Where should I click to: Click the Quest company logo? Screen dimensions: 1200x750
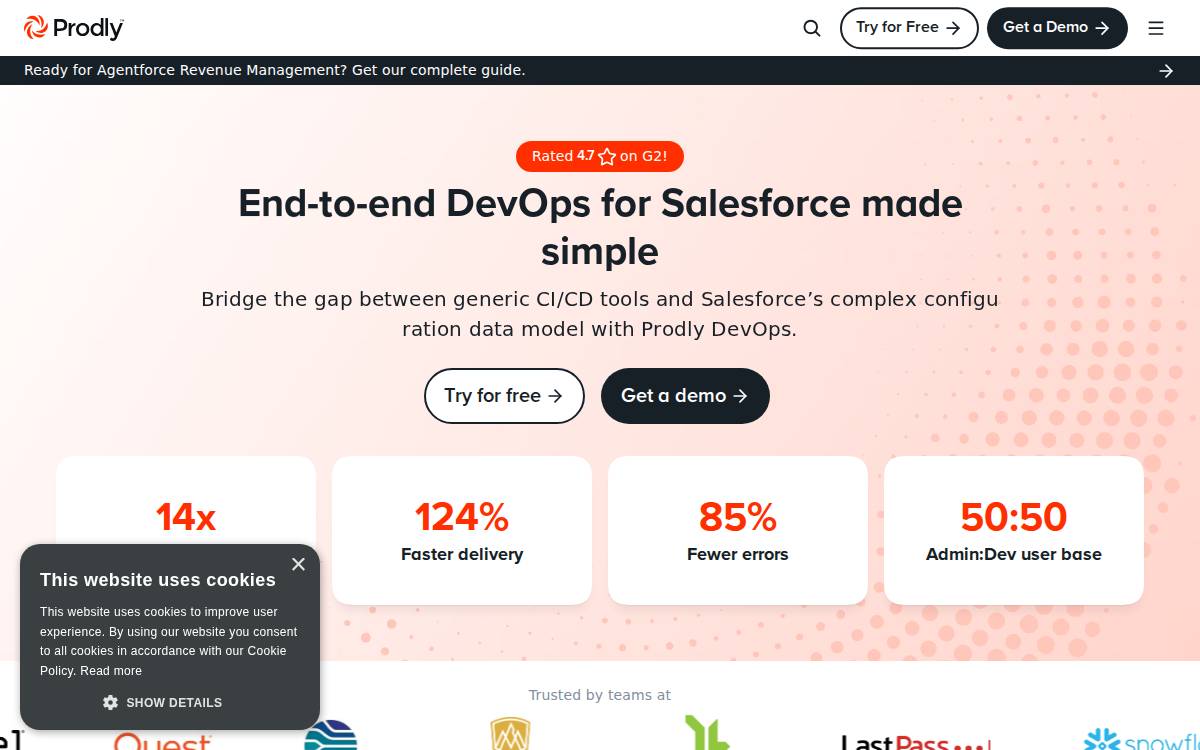tap(162, 741)
